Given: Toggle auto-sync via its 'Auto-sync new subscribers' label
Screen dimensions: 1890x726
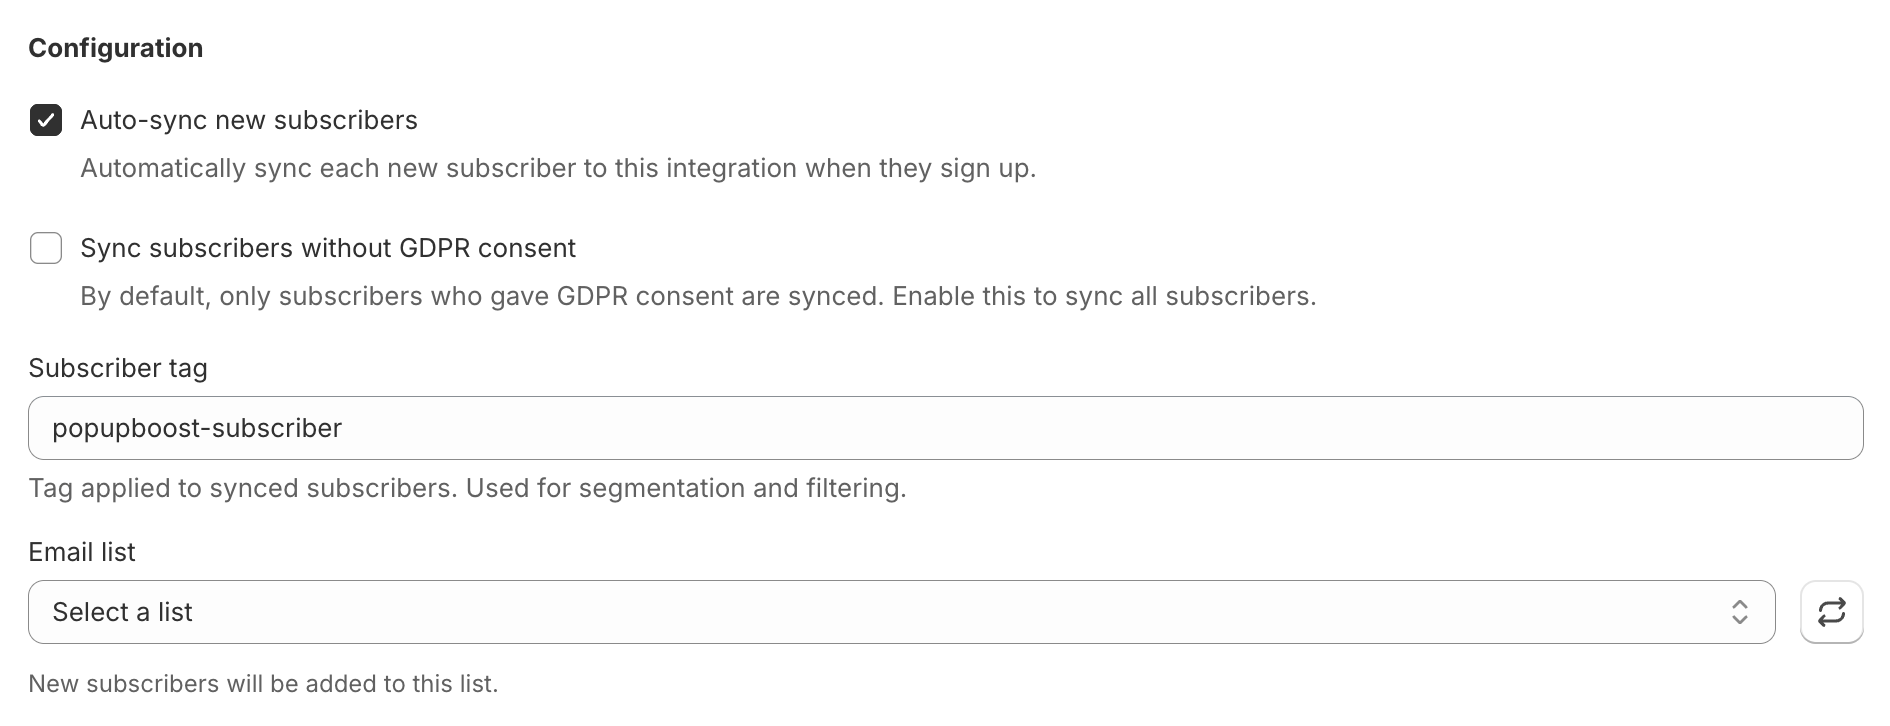Looking at the screenshot, I should coord(249,120).
